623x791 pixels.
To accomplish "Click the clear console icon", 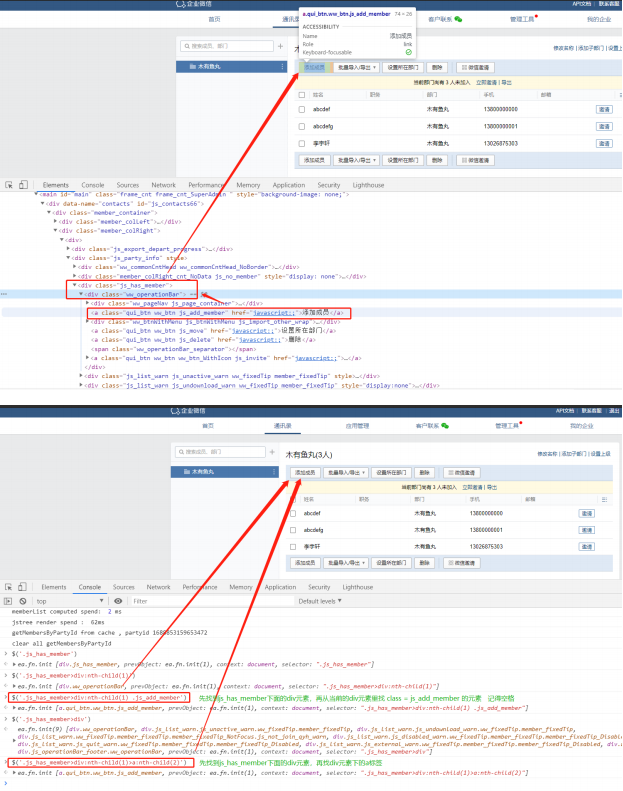I will pyautogui.click(x=23, y=601).
